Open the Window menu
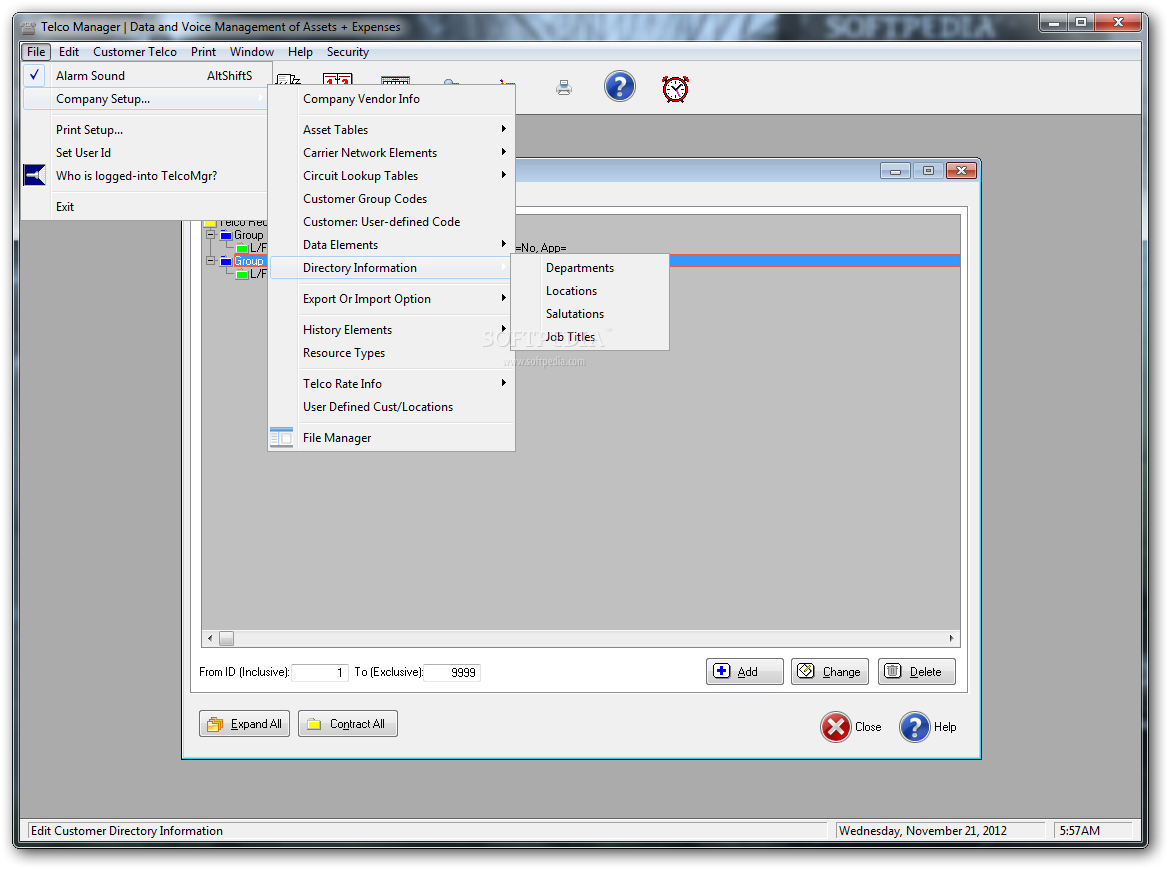 pos(251,51)
